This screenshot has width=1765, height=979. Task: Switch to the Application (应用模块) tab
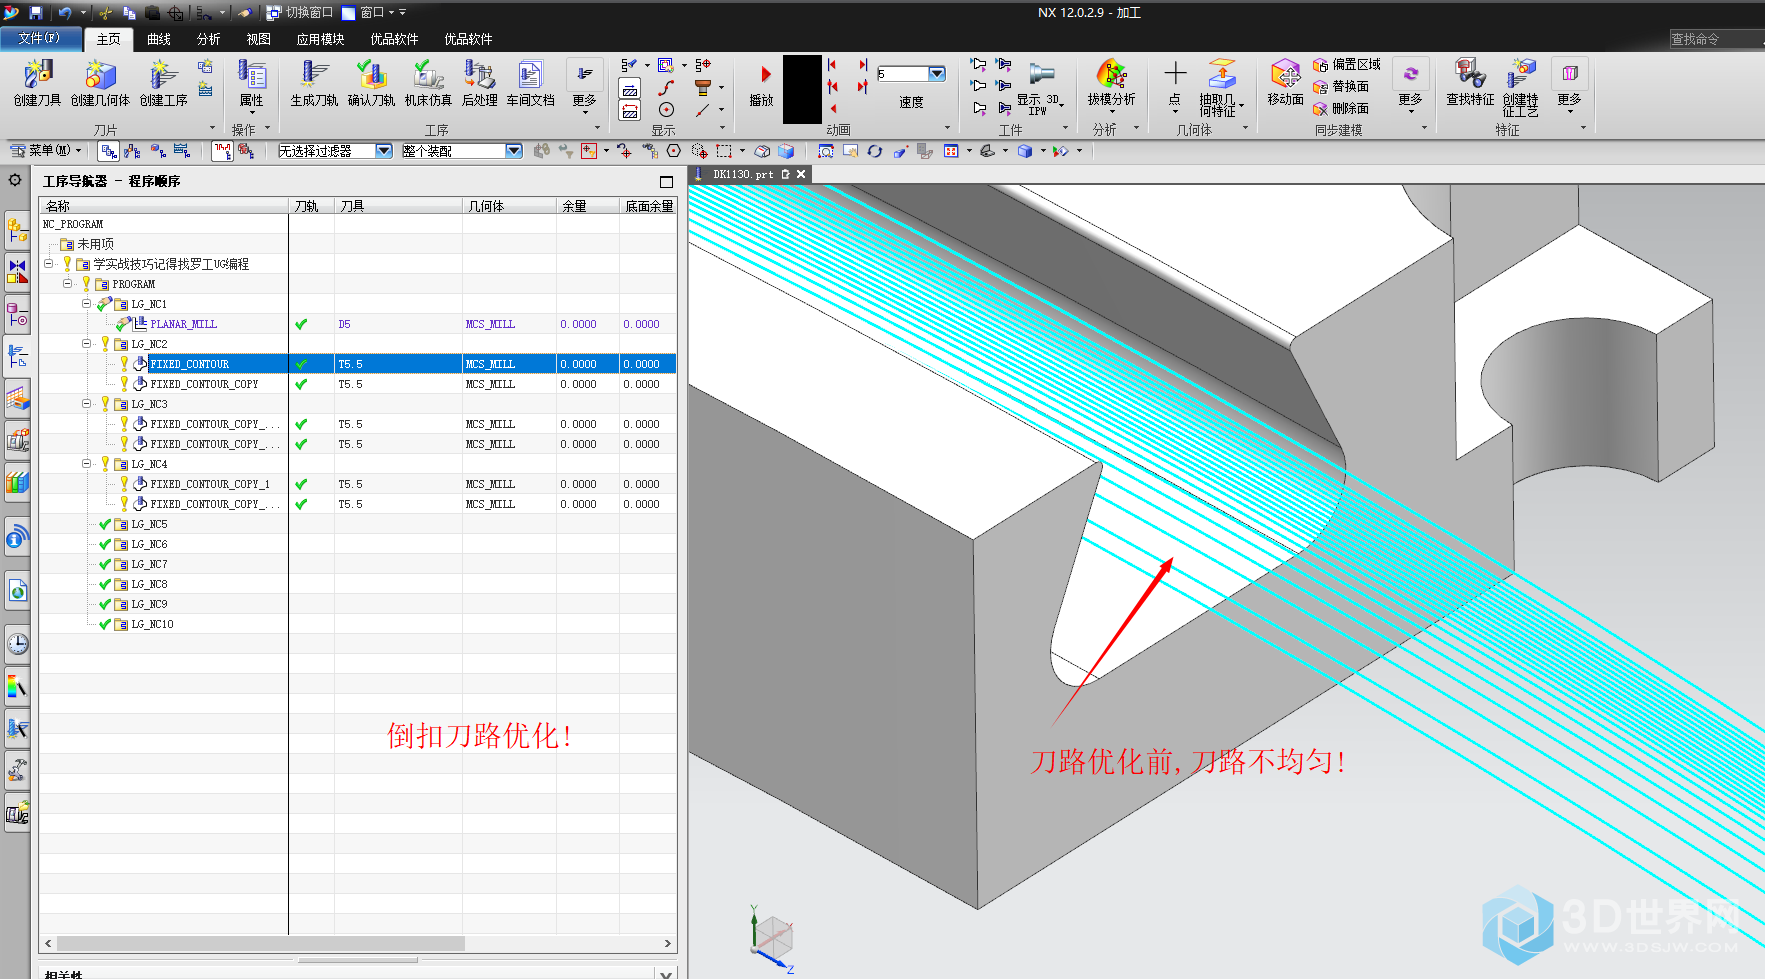[x=321, y=39]
